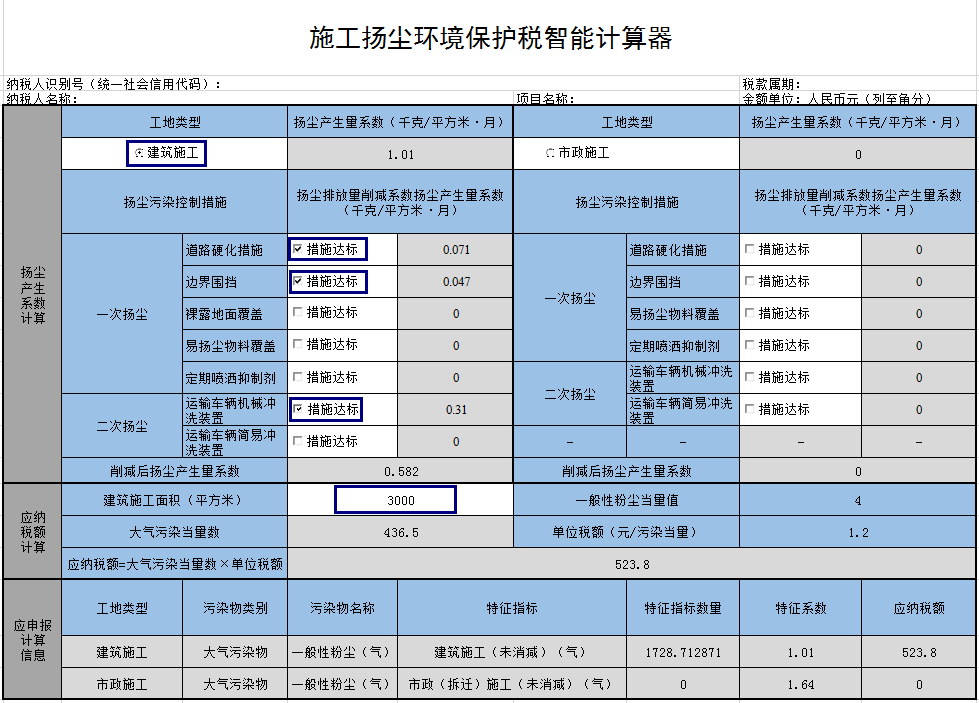Click the 436.5 大气污染当量数 value
Image resolution: width=979 pixels, height=703 pixels.
tap(400, 533)
